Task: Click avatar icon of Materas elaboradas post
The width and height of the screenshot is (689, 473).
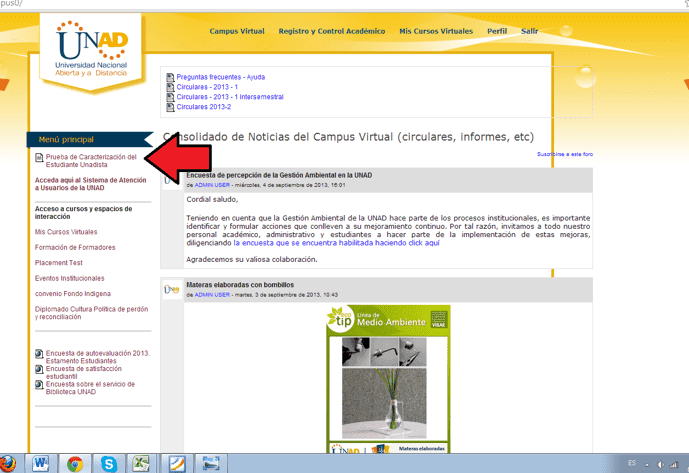Action: 172,289
